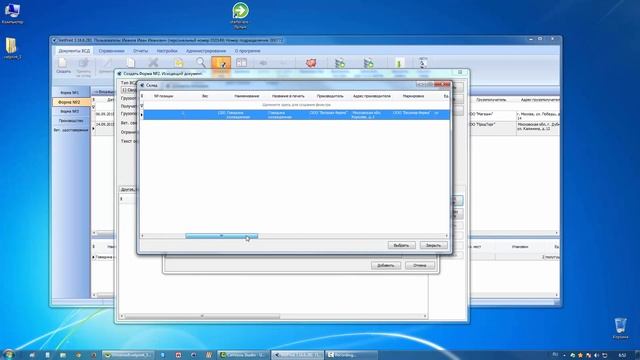Click the red X delete toolbar icon
Image resolution: width=640 pixels, height=360 pixels.
153,63
